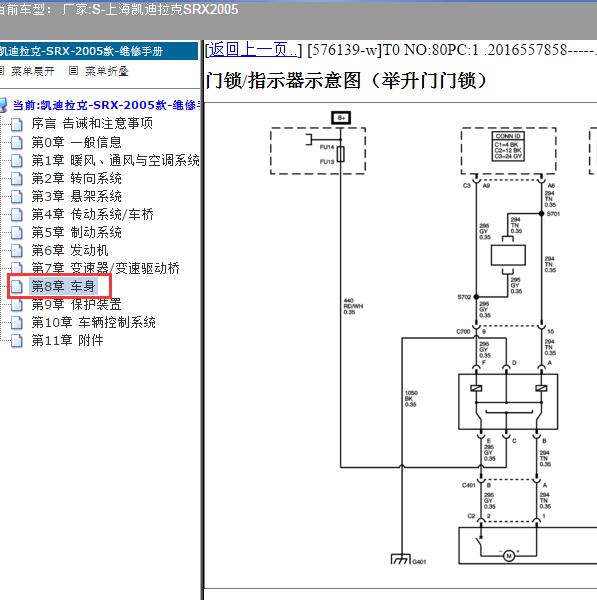
Task: Click the page icon beside 序言 告诫和注意事项
Action: click(x=16, y=124)
